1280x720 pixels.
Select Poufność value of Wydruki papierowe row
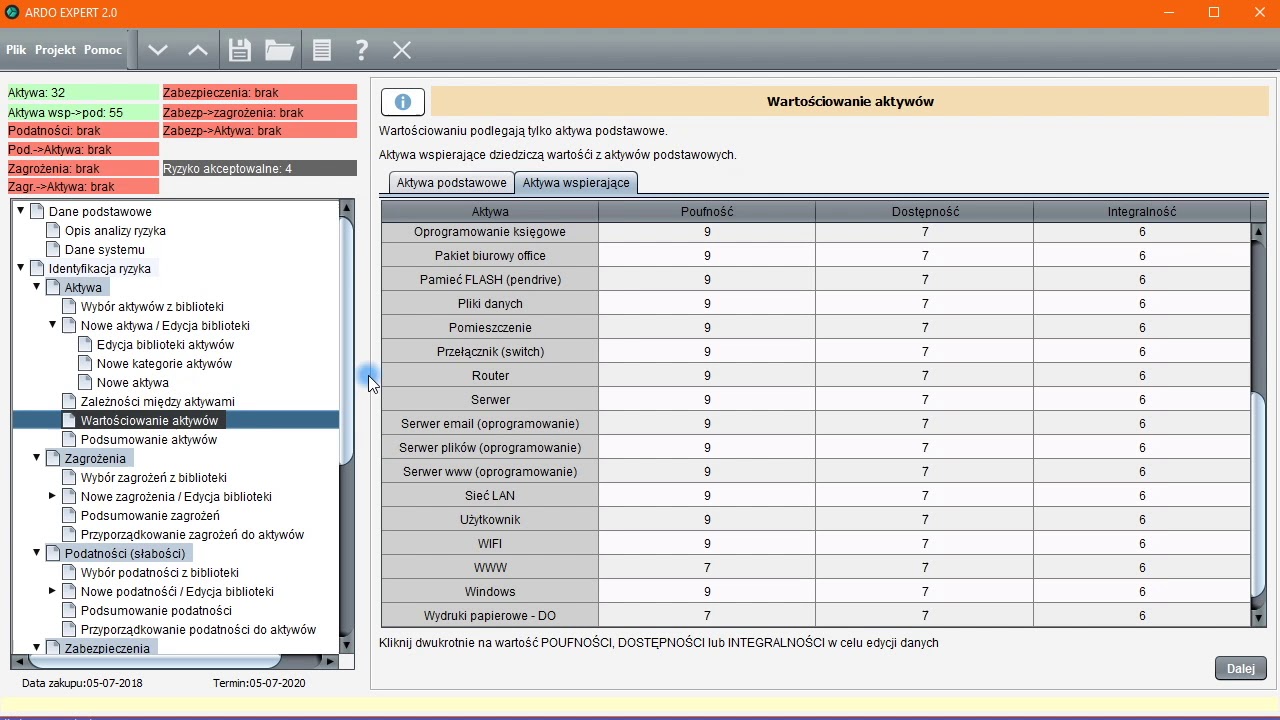point(707,615)
